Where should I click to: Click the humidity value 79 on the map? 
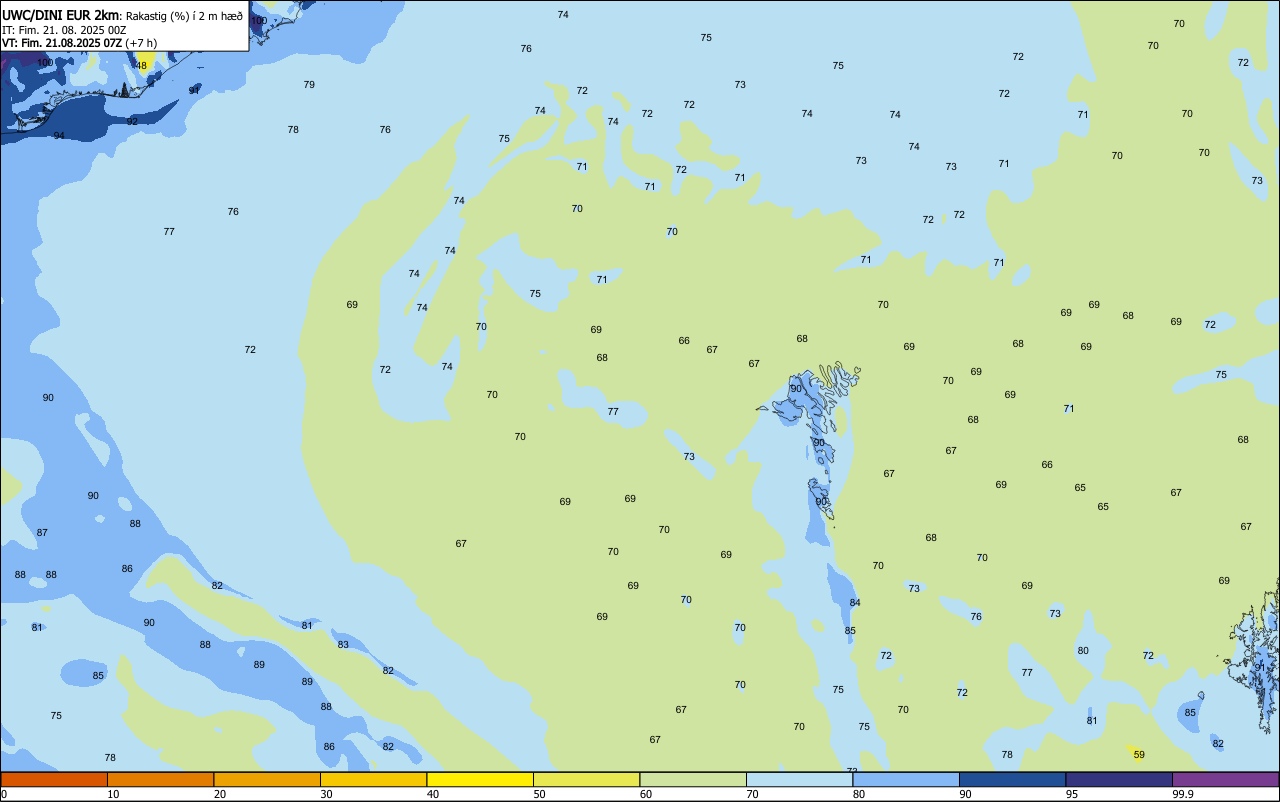pos(309,85)
